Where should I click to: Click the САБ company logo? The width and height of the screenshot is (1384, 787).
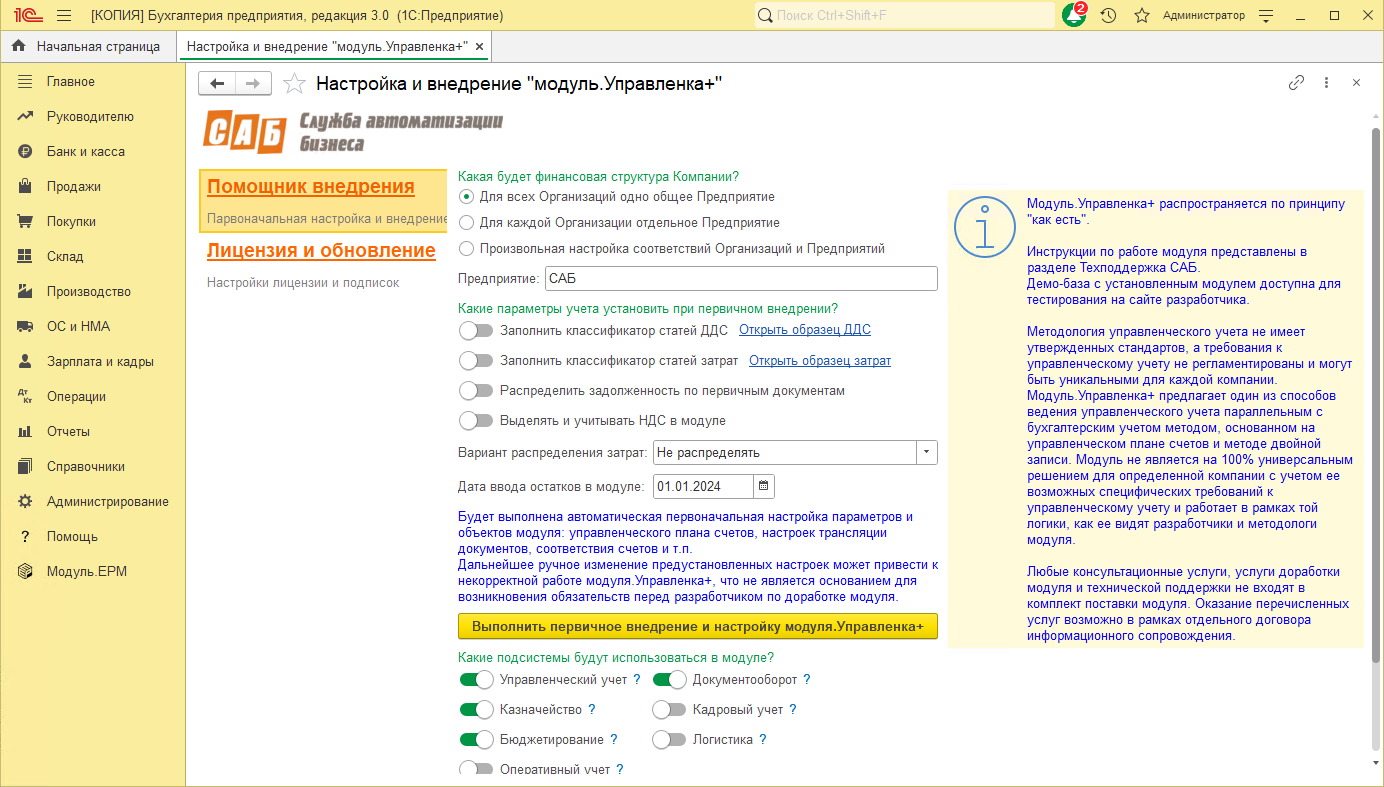pyautogui.click(x=353, y=132)
